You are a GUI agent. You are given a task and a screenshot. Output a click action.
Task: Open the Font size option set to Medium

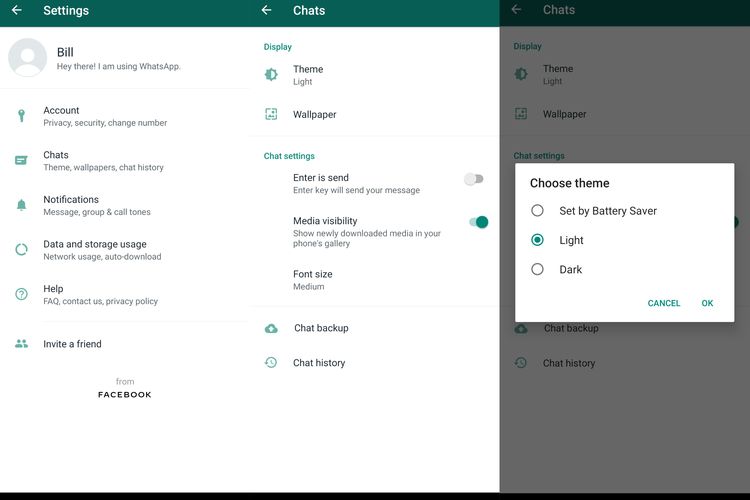375,280
